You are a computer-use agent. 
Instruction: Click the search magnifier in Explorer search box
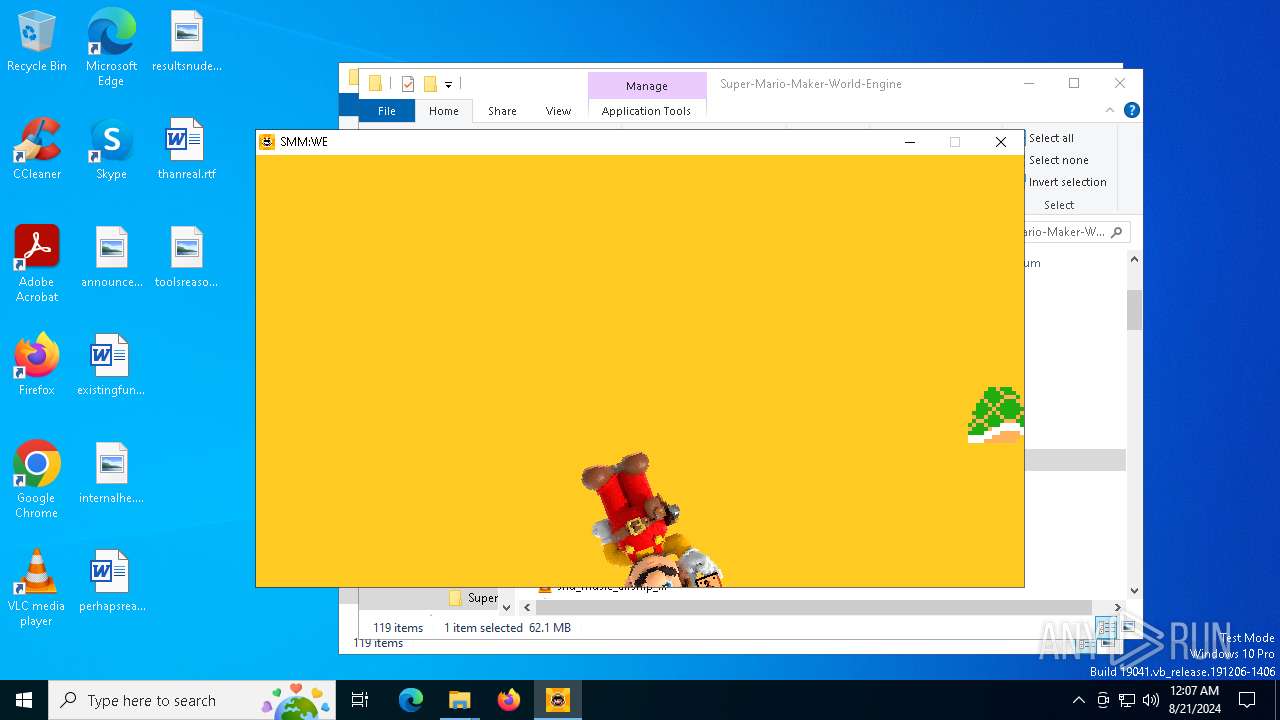point(1117,232)
